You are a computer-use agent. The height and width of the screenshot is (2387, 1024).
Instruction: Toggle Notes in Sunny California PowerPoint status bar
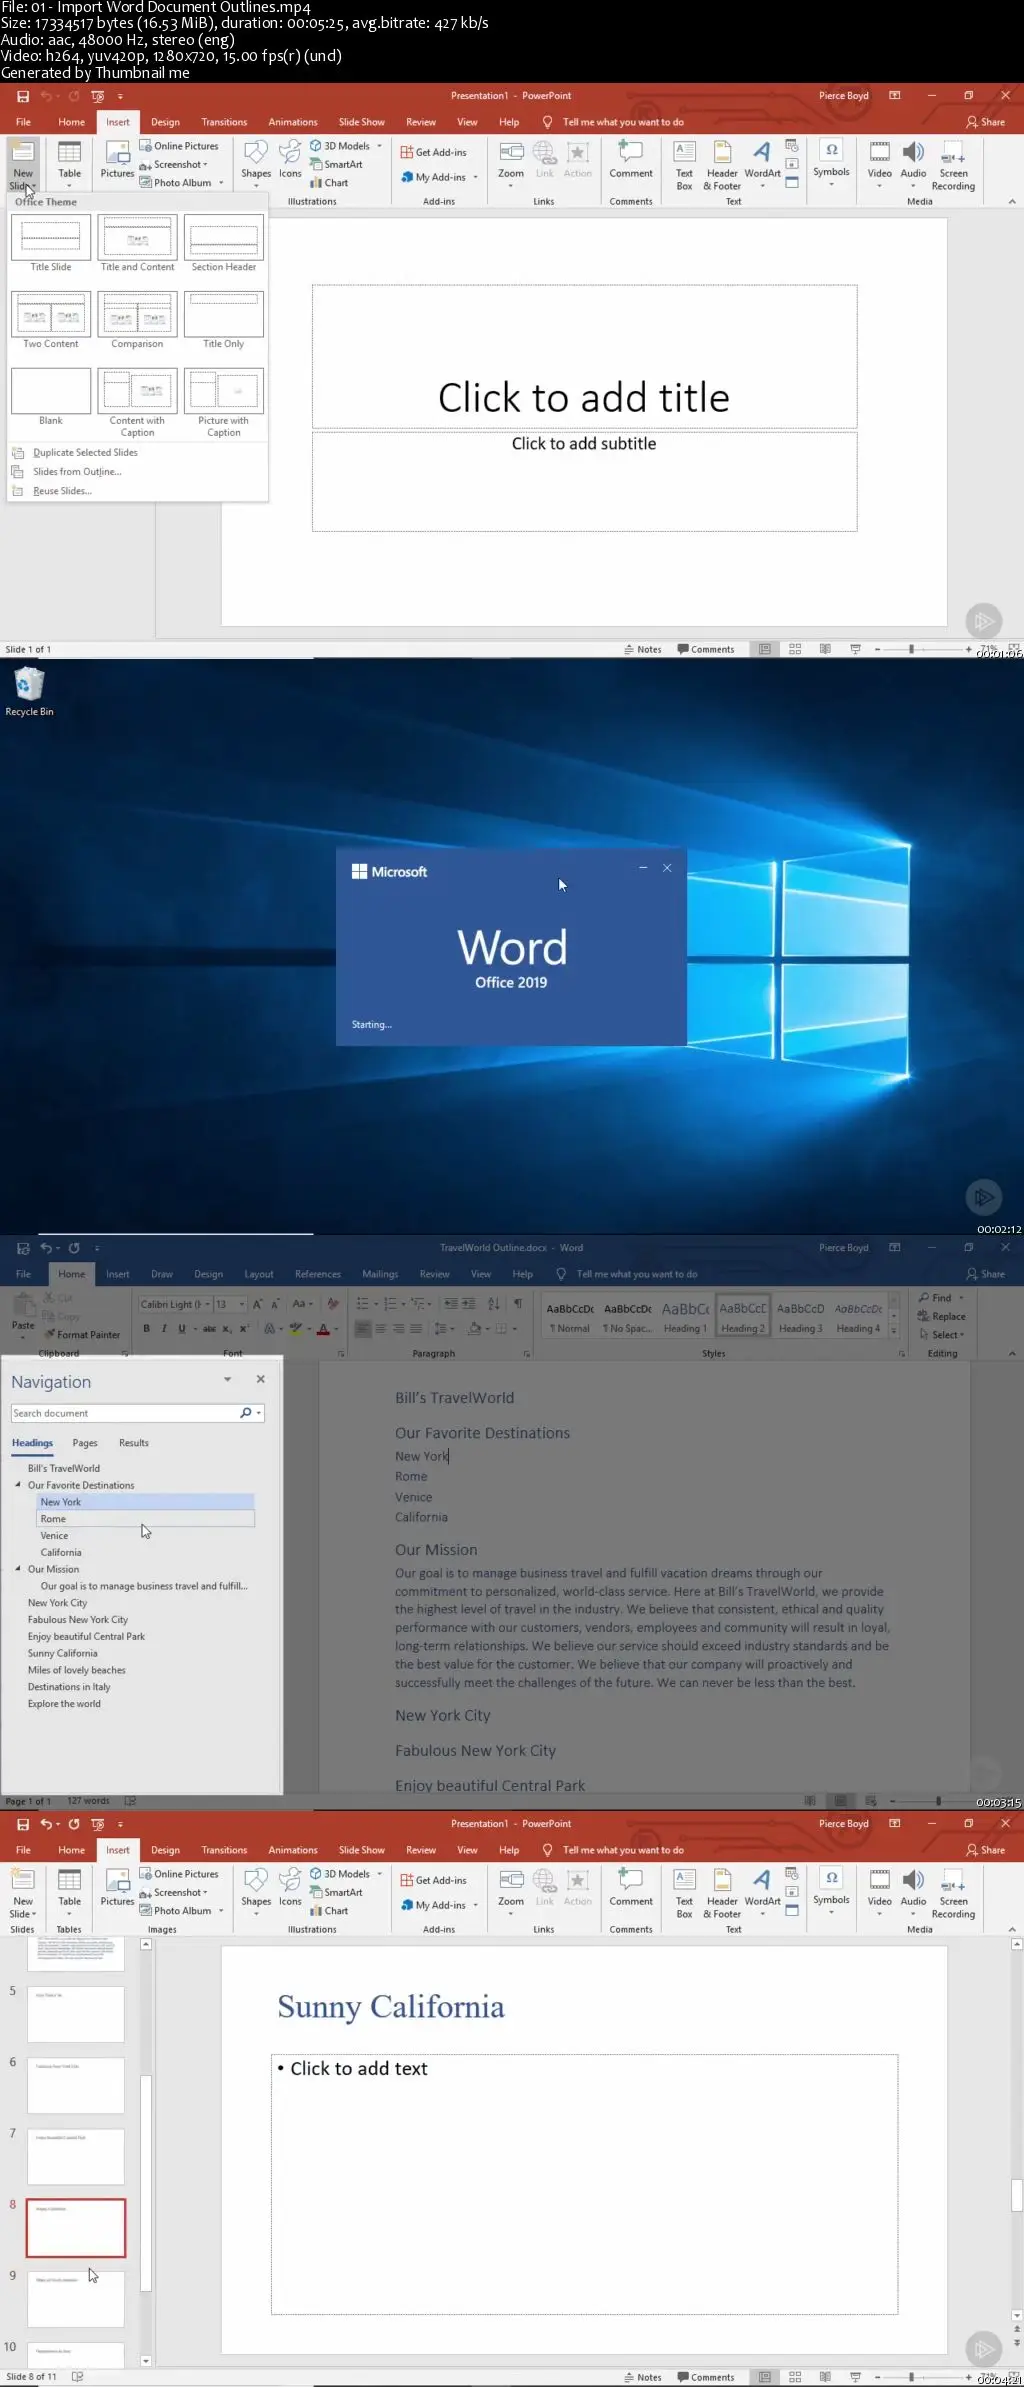pyautogui.click(x=643, y=2377)
